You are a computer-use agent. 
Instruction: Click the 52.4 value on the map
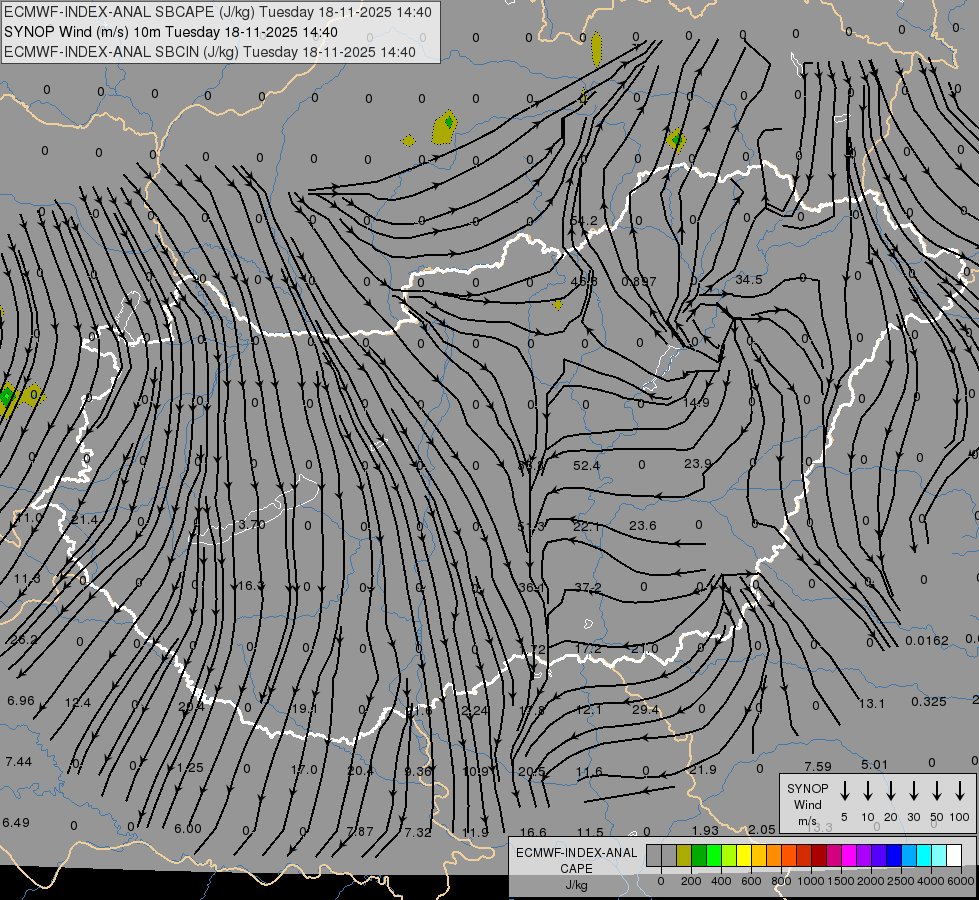586,465
